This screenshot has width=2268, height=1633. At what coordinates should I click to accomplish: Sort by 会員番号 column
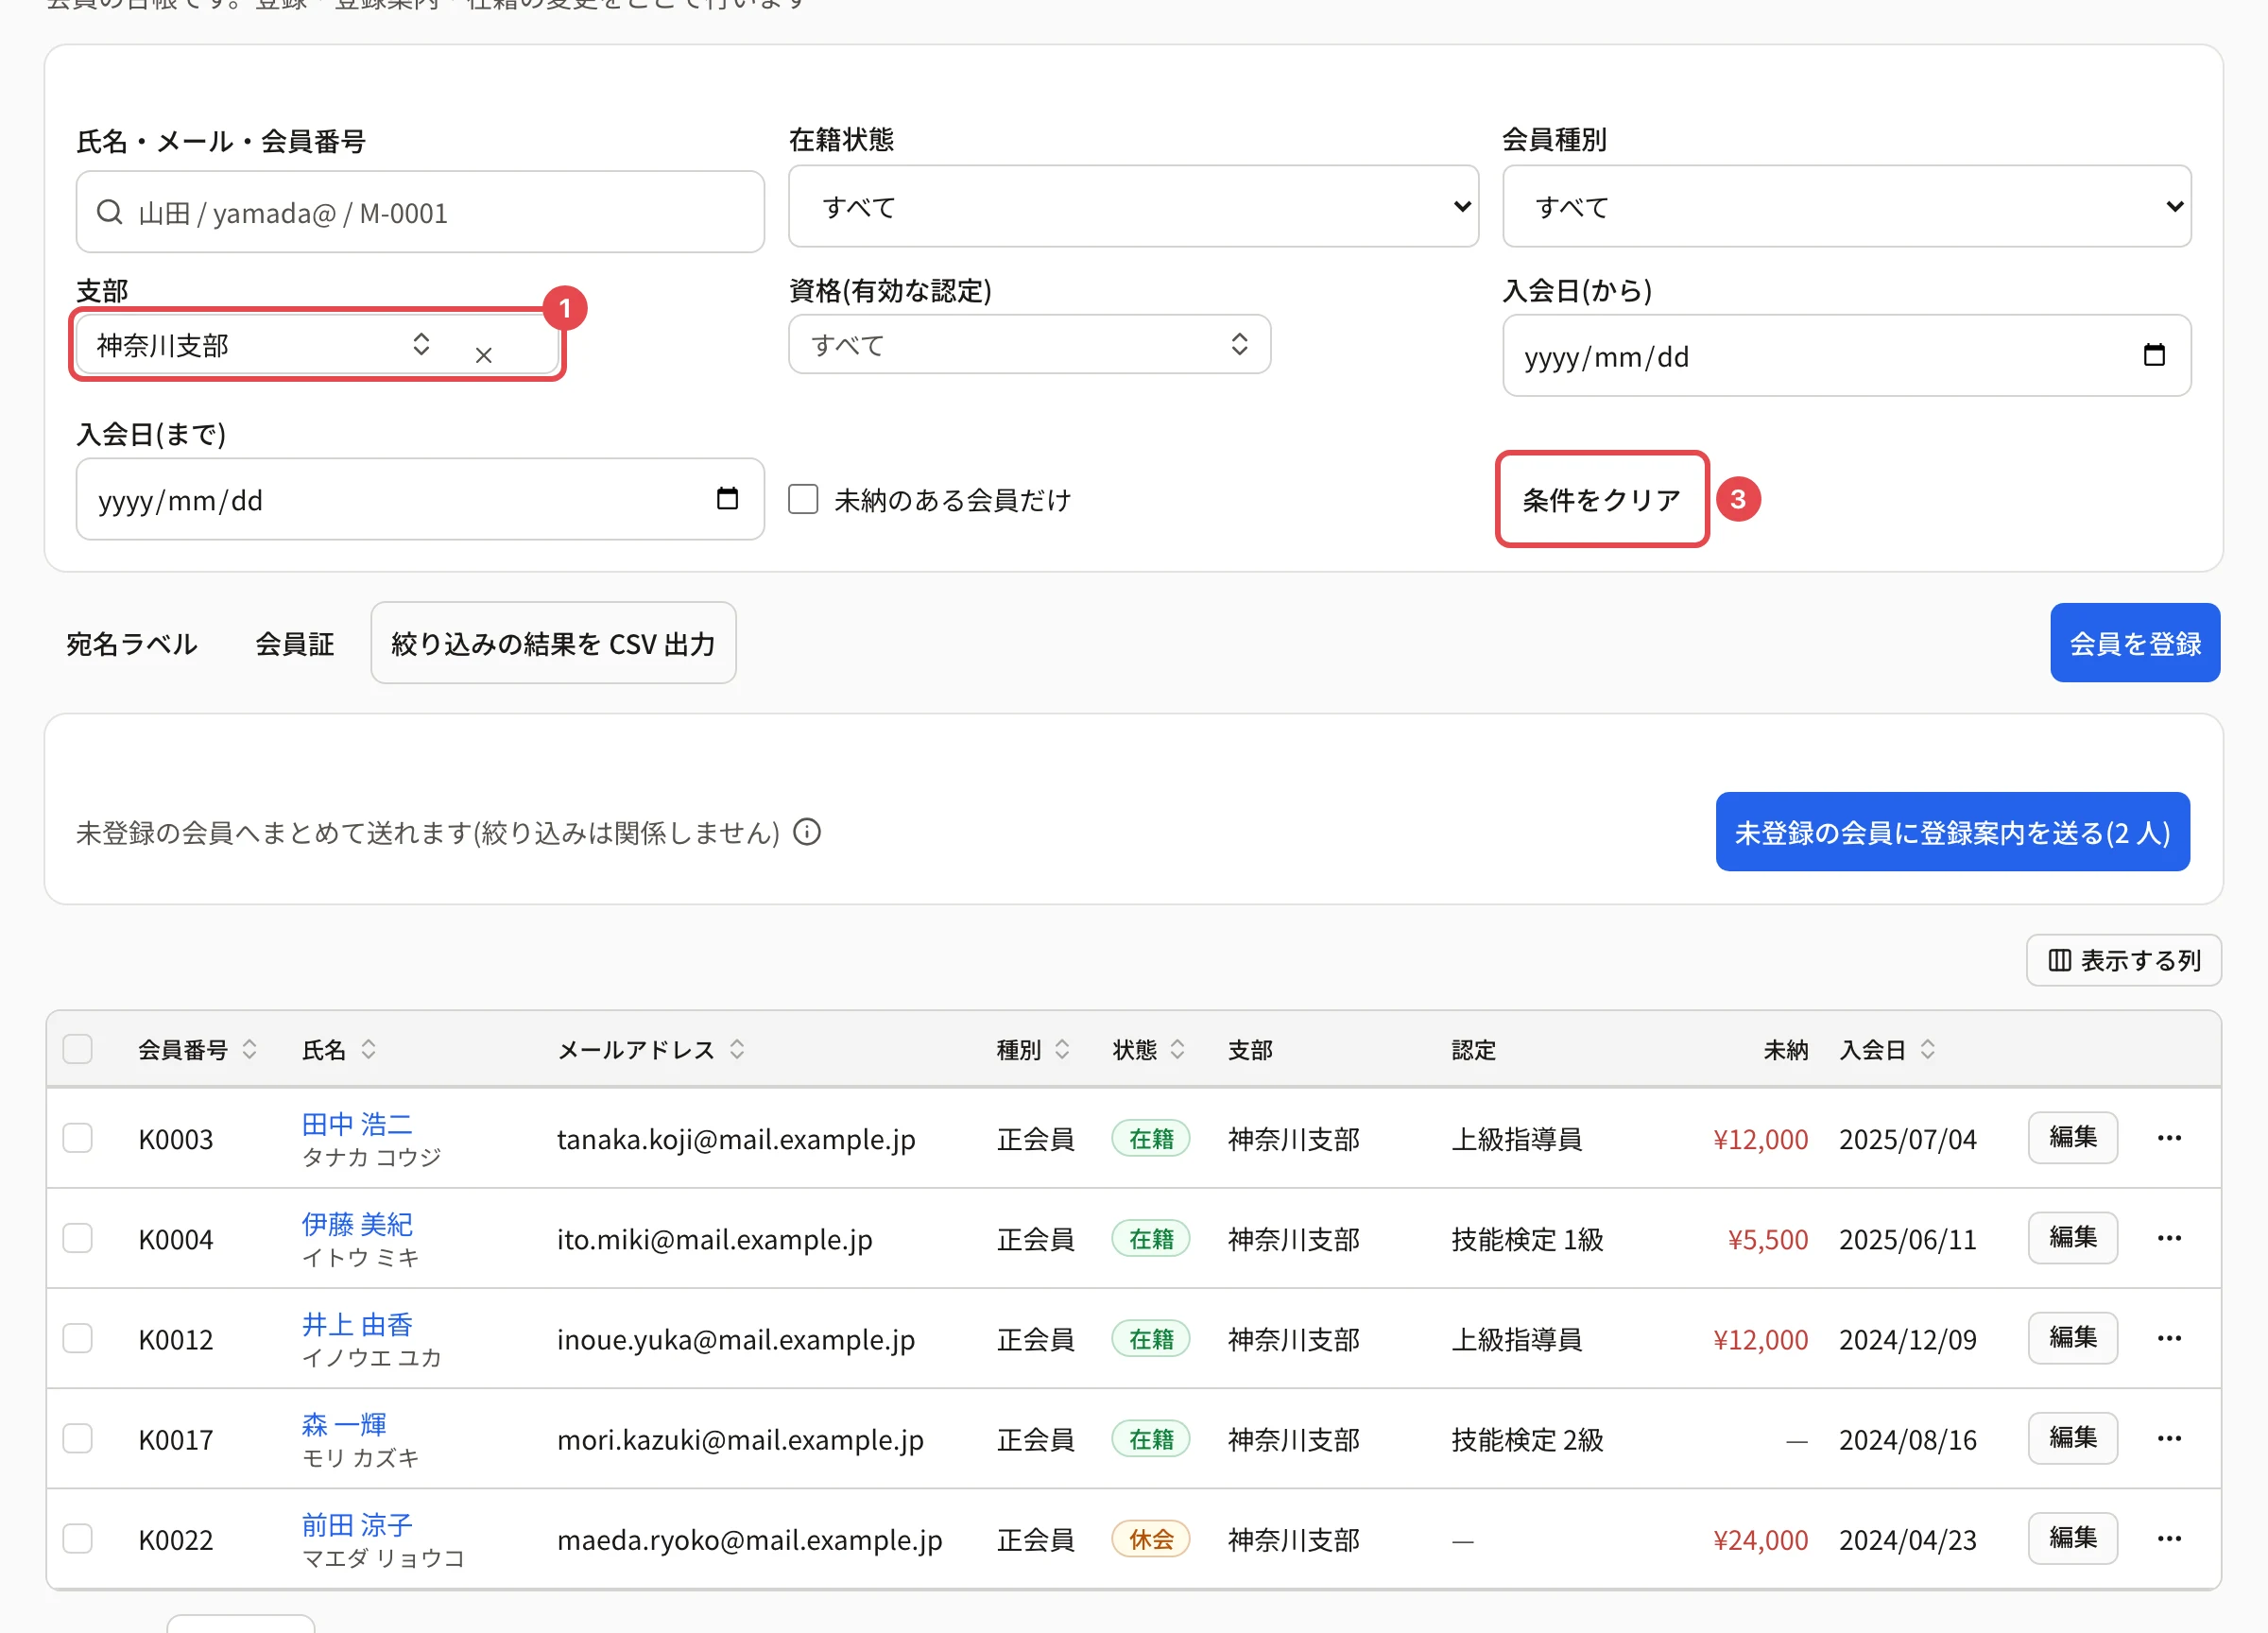click(x=198, y=1049)
